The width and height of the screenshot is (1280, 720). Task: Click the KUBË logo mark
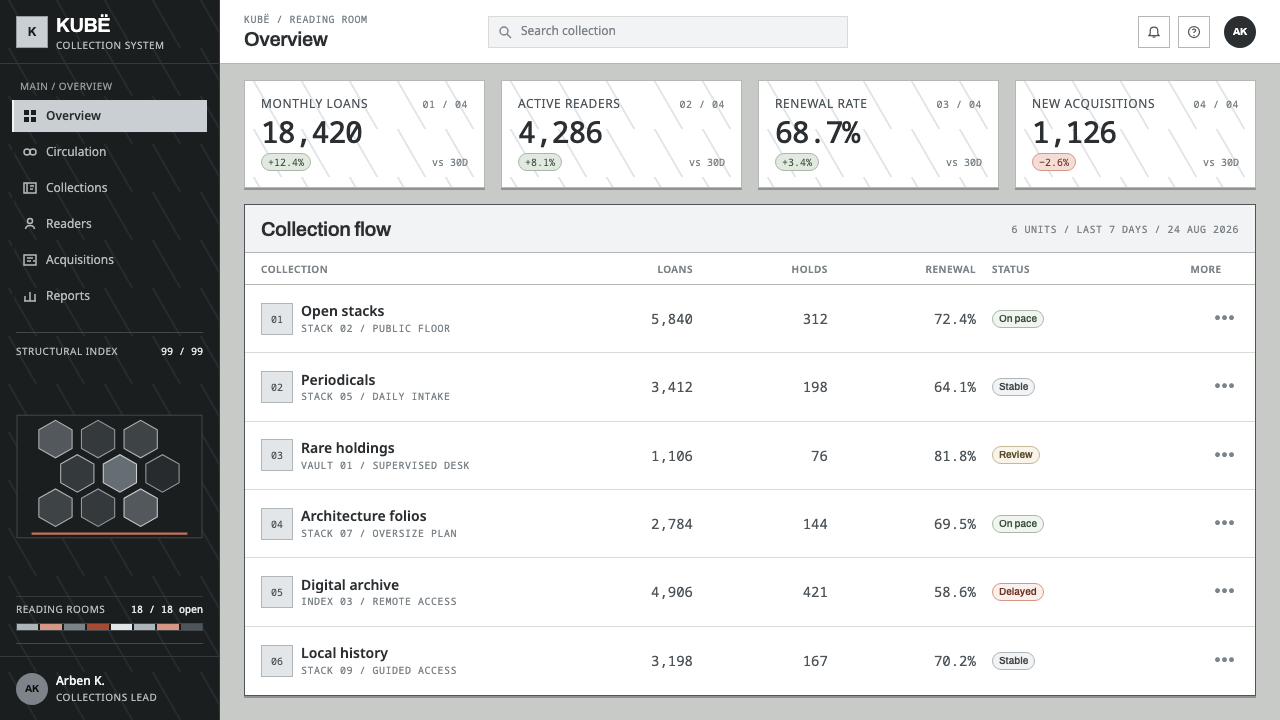tap(32, 32)
